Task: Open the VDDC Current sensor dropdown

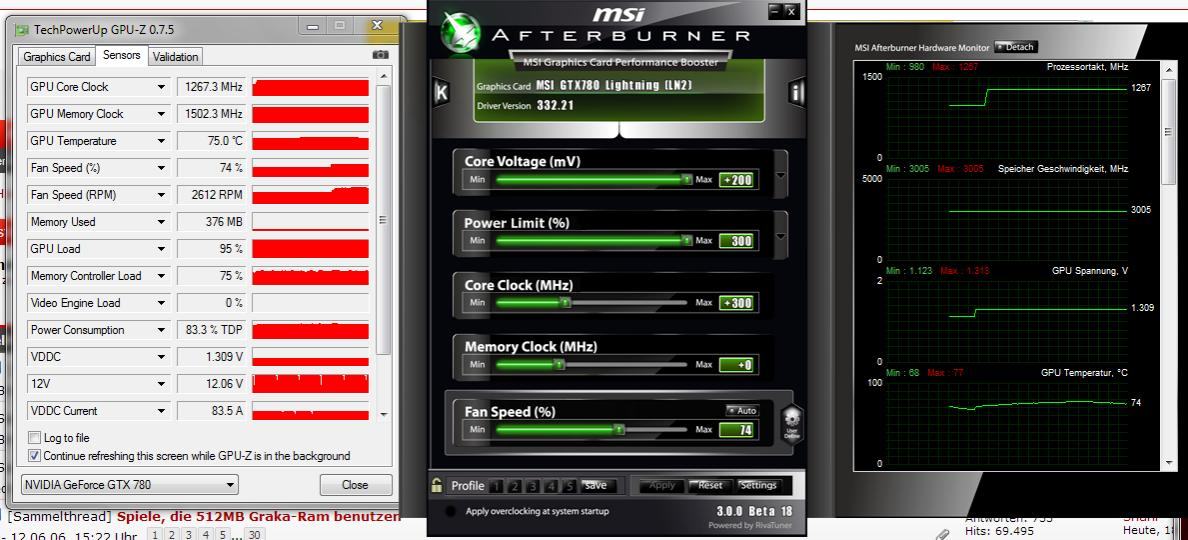Action: (x=161, y=411)
